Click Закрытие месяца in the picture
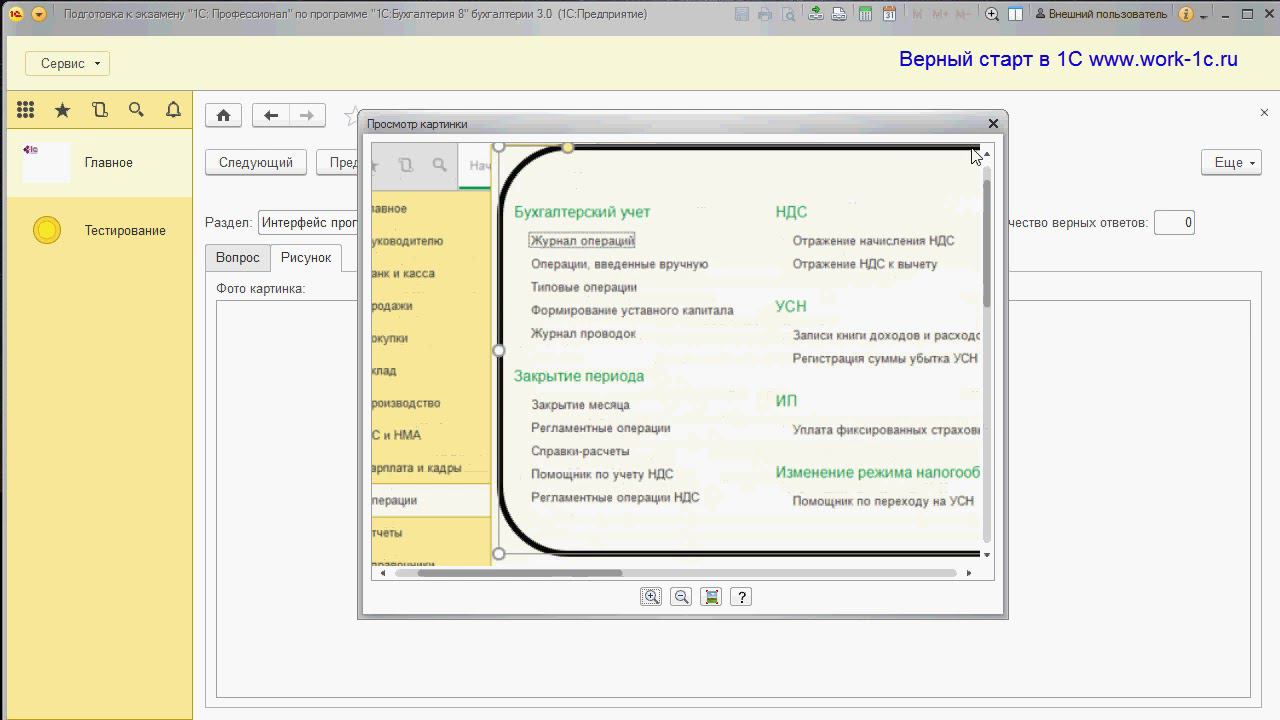 tap(580, 405)
